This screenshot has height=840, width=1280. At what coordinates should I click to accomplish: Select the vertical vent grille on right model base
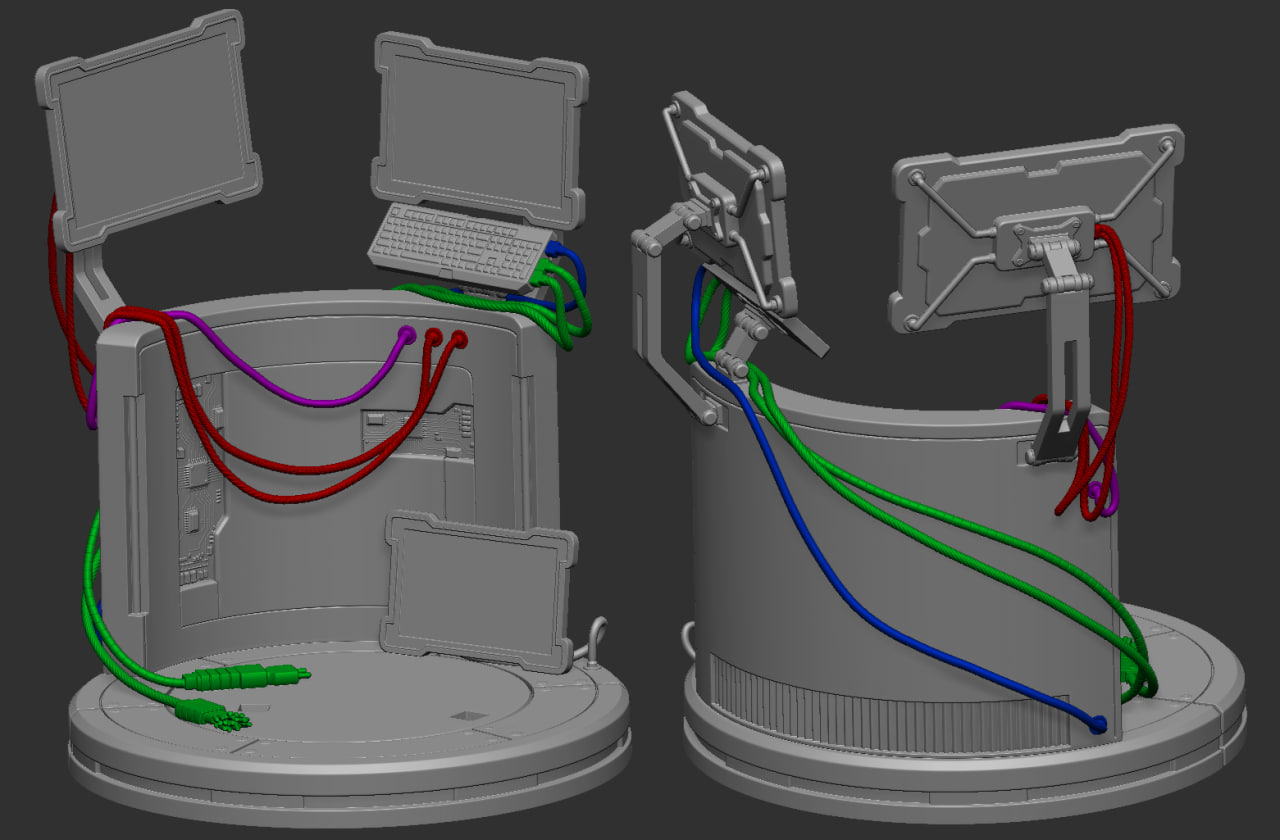click(850, 705)
